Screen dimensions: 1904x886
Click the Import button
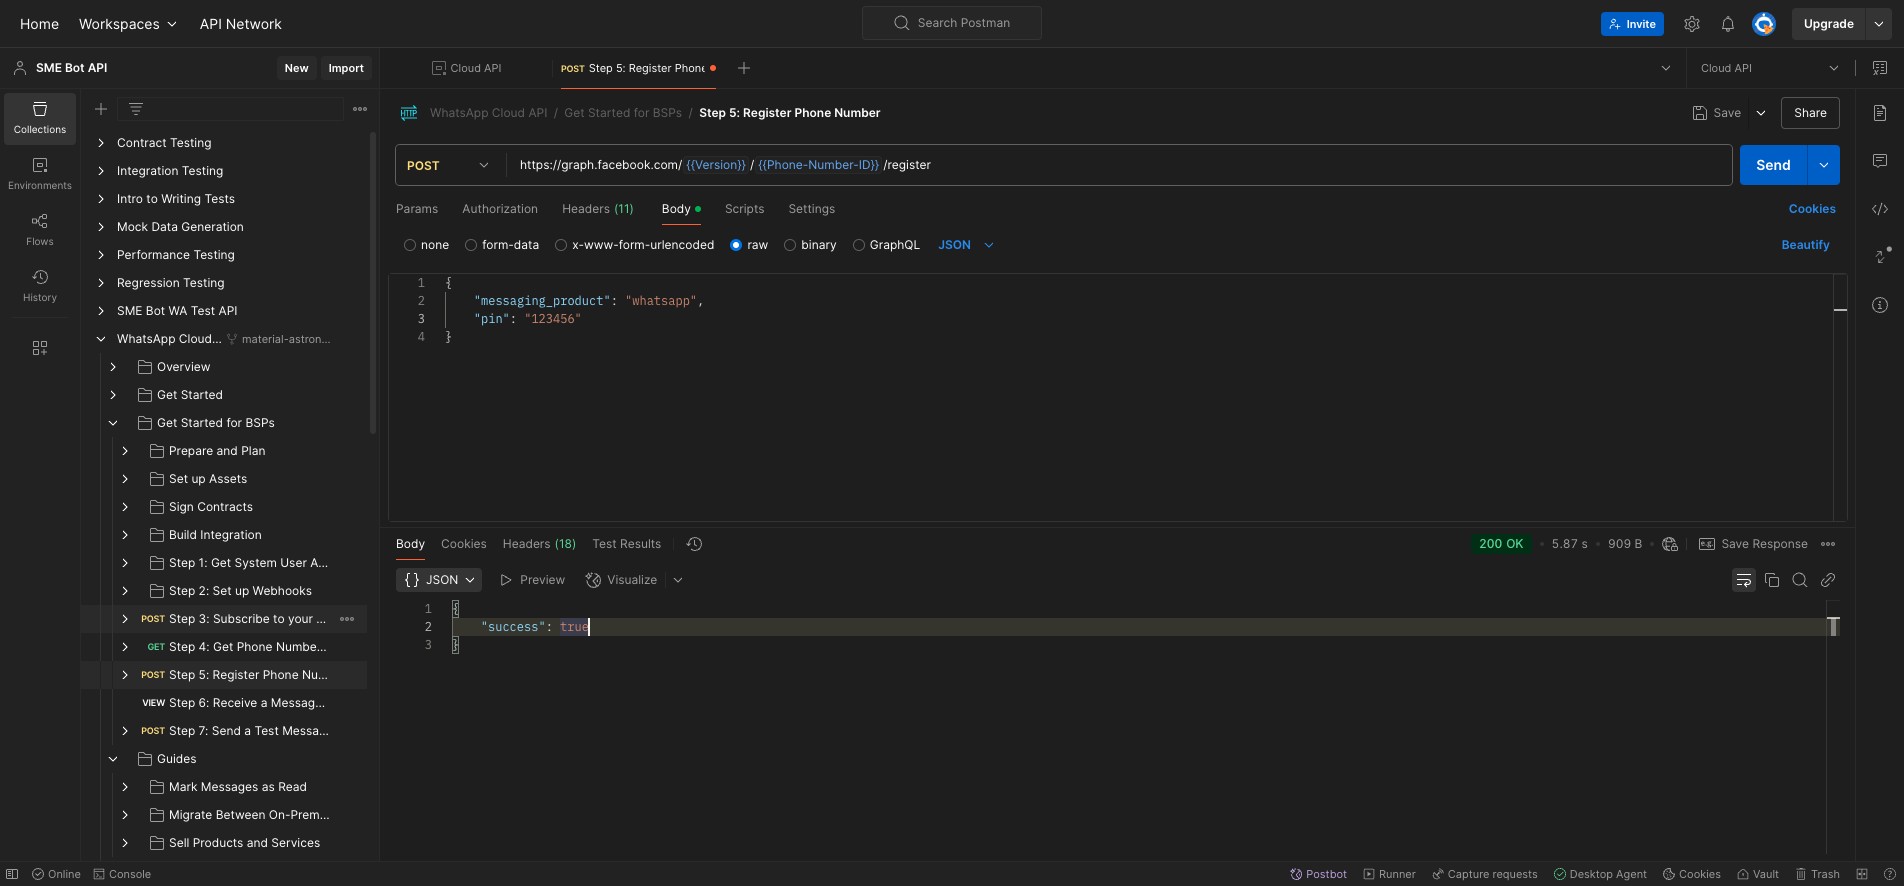pyautogui.click(x=346, y=68)
